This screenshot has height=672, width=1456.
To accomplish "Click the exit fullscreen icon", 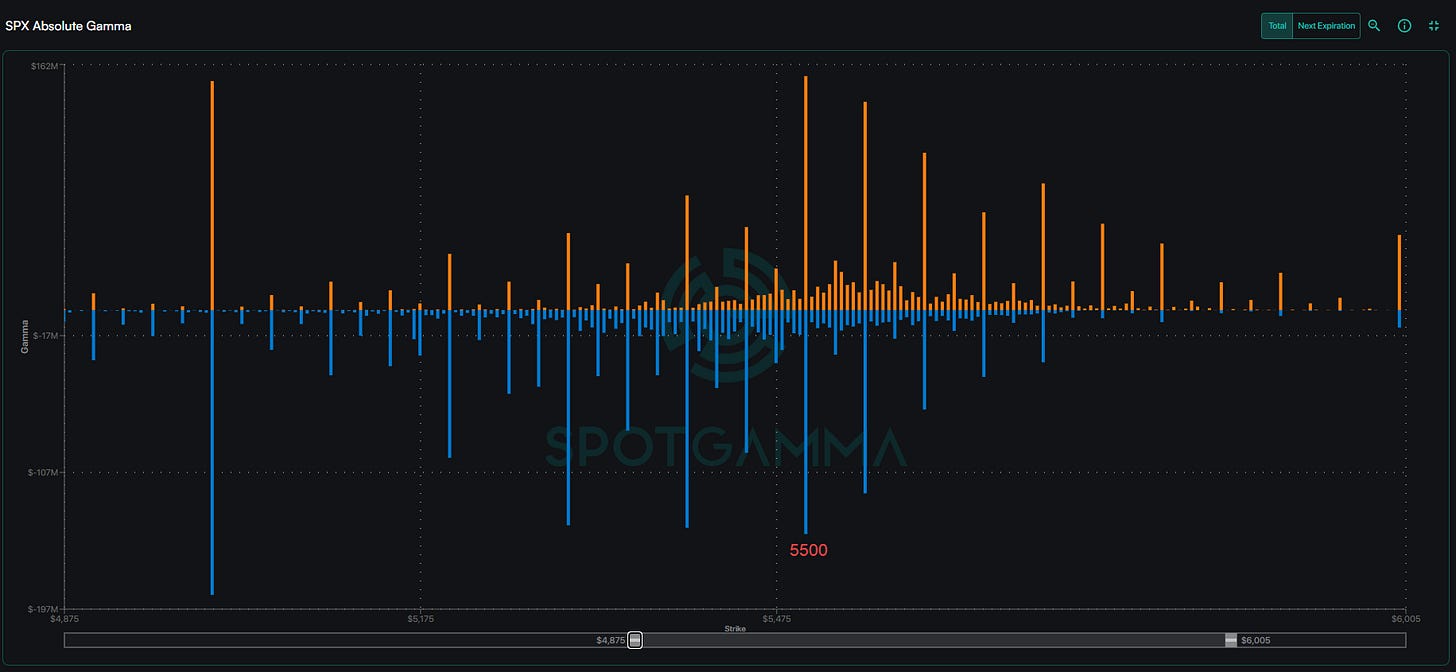I will point(1434,26).
